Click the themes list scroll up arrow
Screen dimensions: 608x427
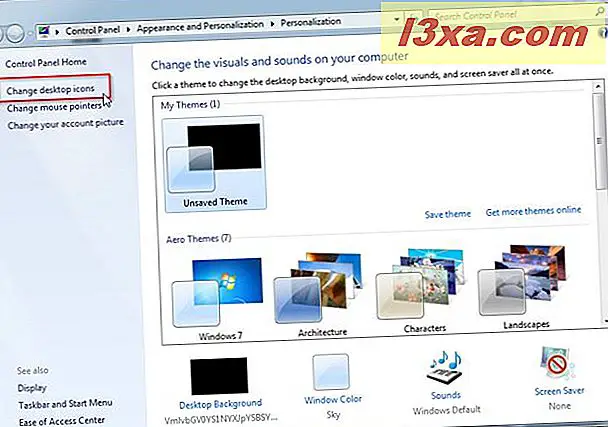(598, 86)
